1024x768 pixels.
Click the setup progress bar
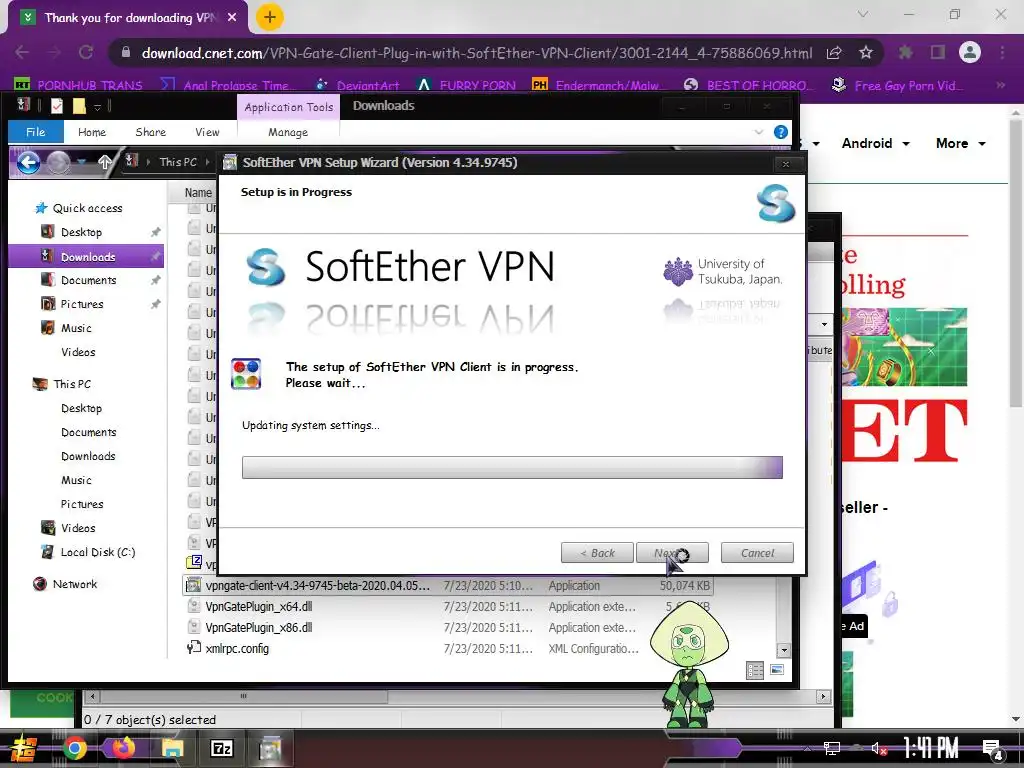click(x=512, y=468)
